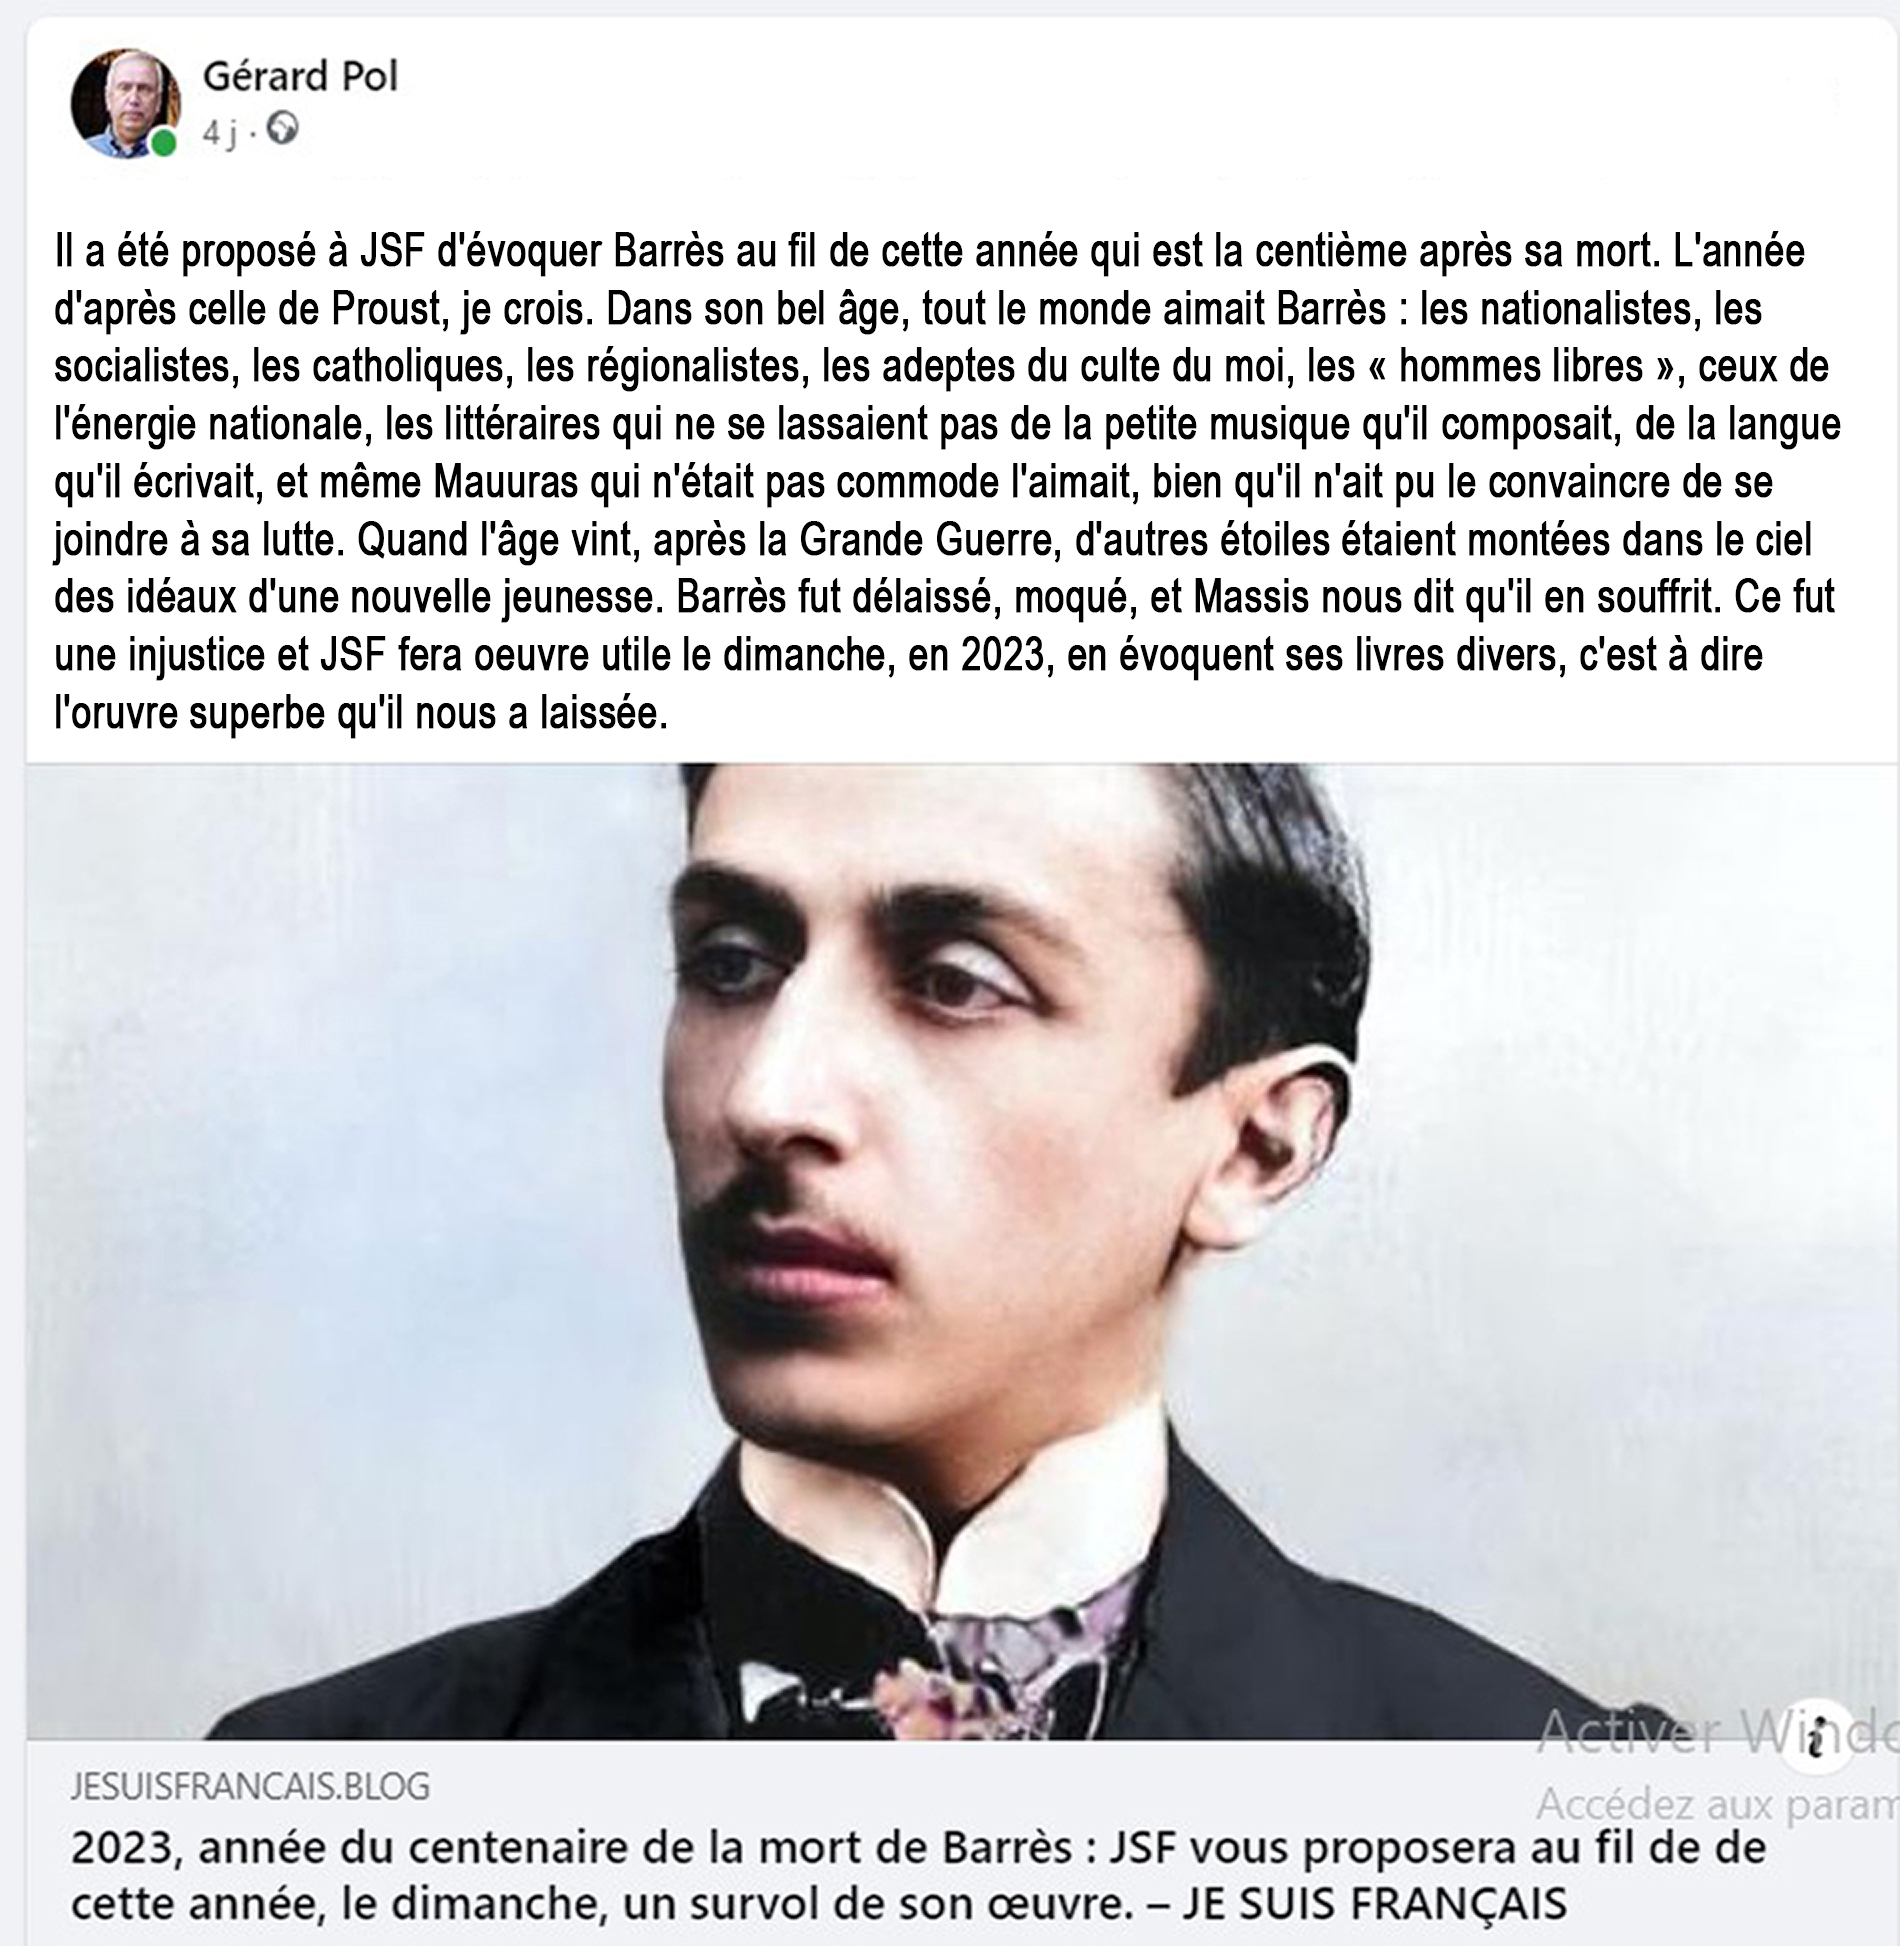Open Gérard Pol's profile via name
Image resolution: width=1900 pixels, height=1946 pixels.
point(300,76)
